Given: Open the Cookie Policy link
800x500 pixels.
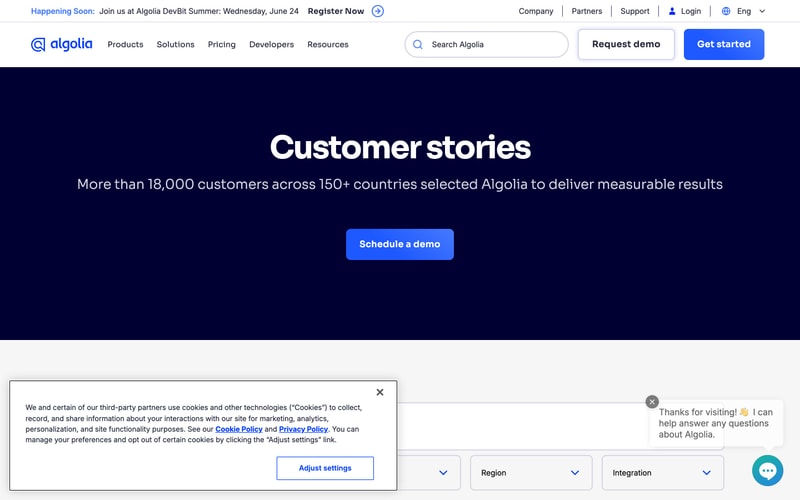Looking at the screenshot, I should click(239, 429).
